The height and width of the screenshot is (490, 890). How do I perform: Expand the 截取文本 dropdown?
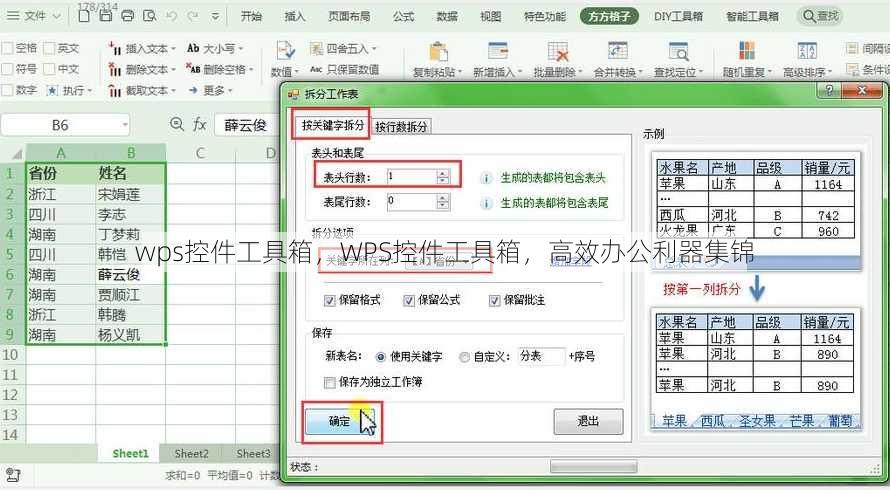tap(174, 91)
